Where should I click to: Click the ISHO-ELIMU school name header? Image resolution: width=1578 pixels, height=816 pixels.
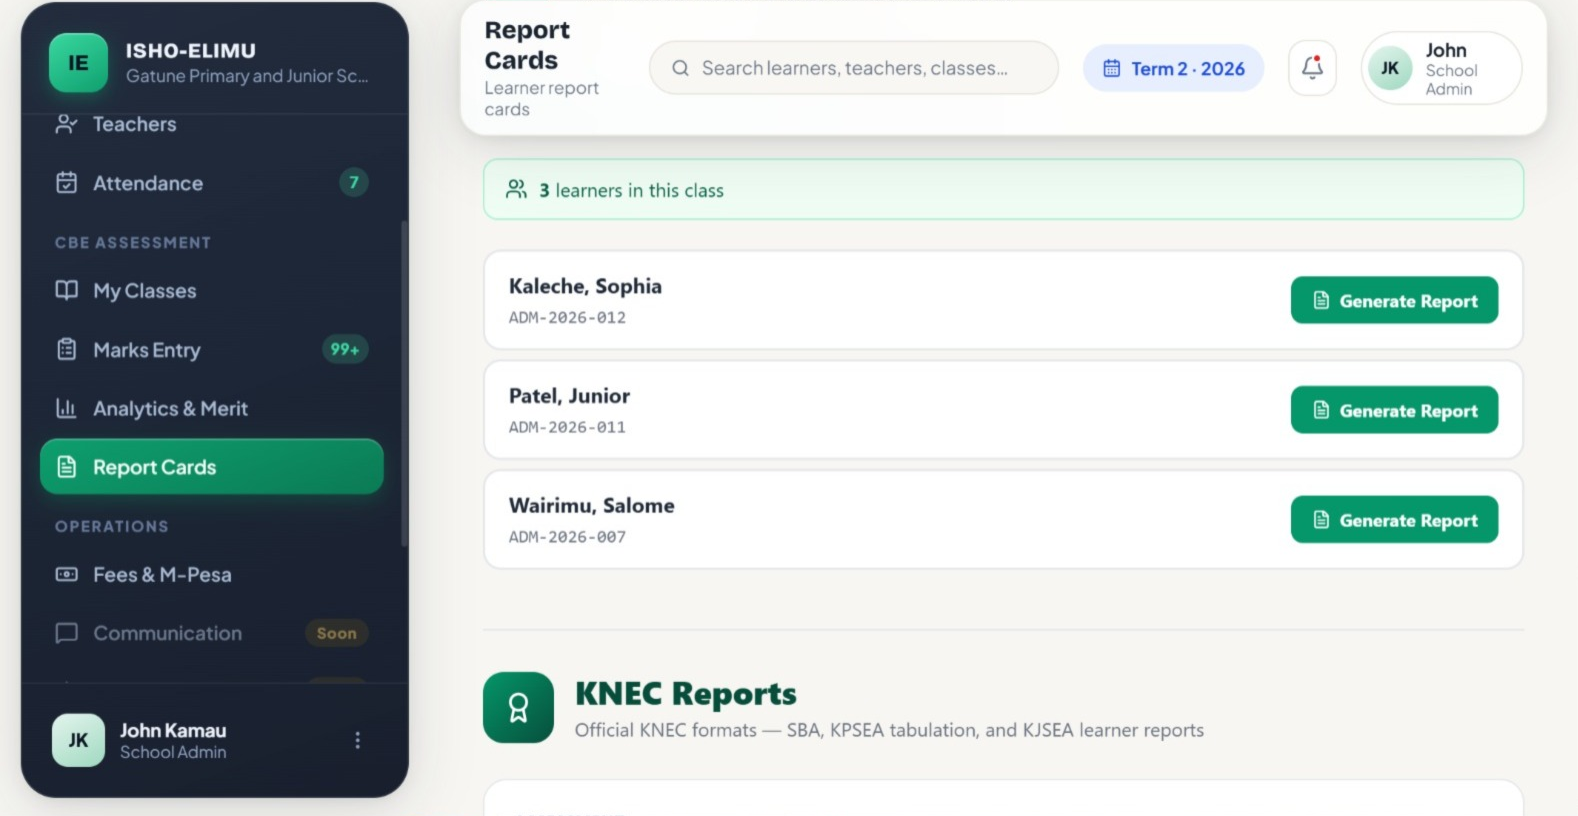pos(190,50)
